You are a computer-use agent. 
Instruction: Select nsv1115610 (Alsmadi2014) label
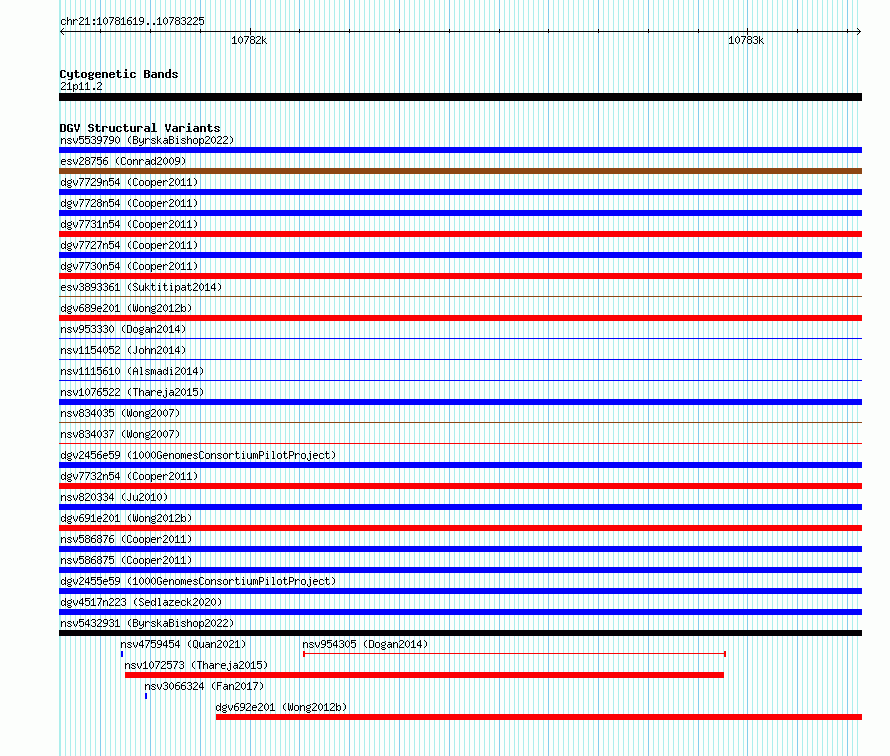[132, 371]
